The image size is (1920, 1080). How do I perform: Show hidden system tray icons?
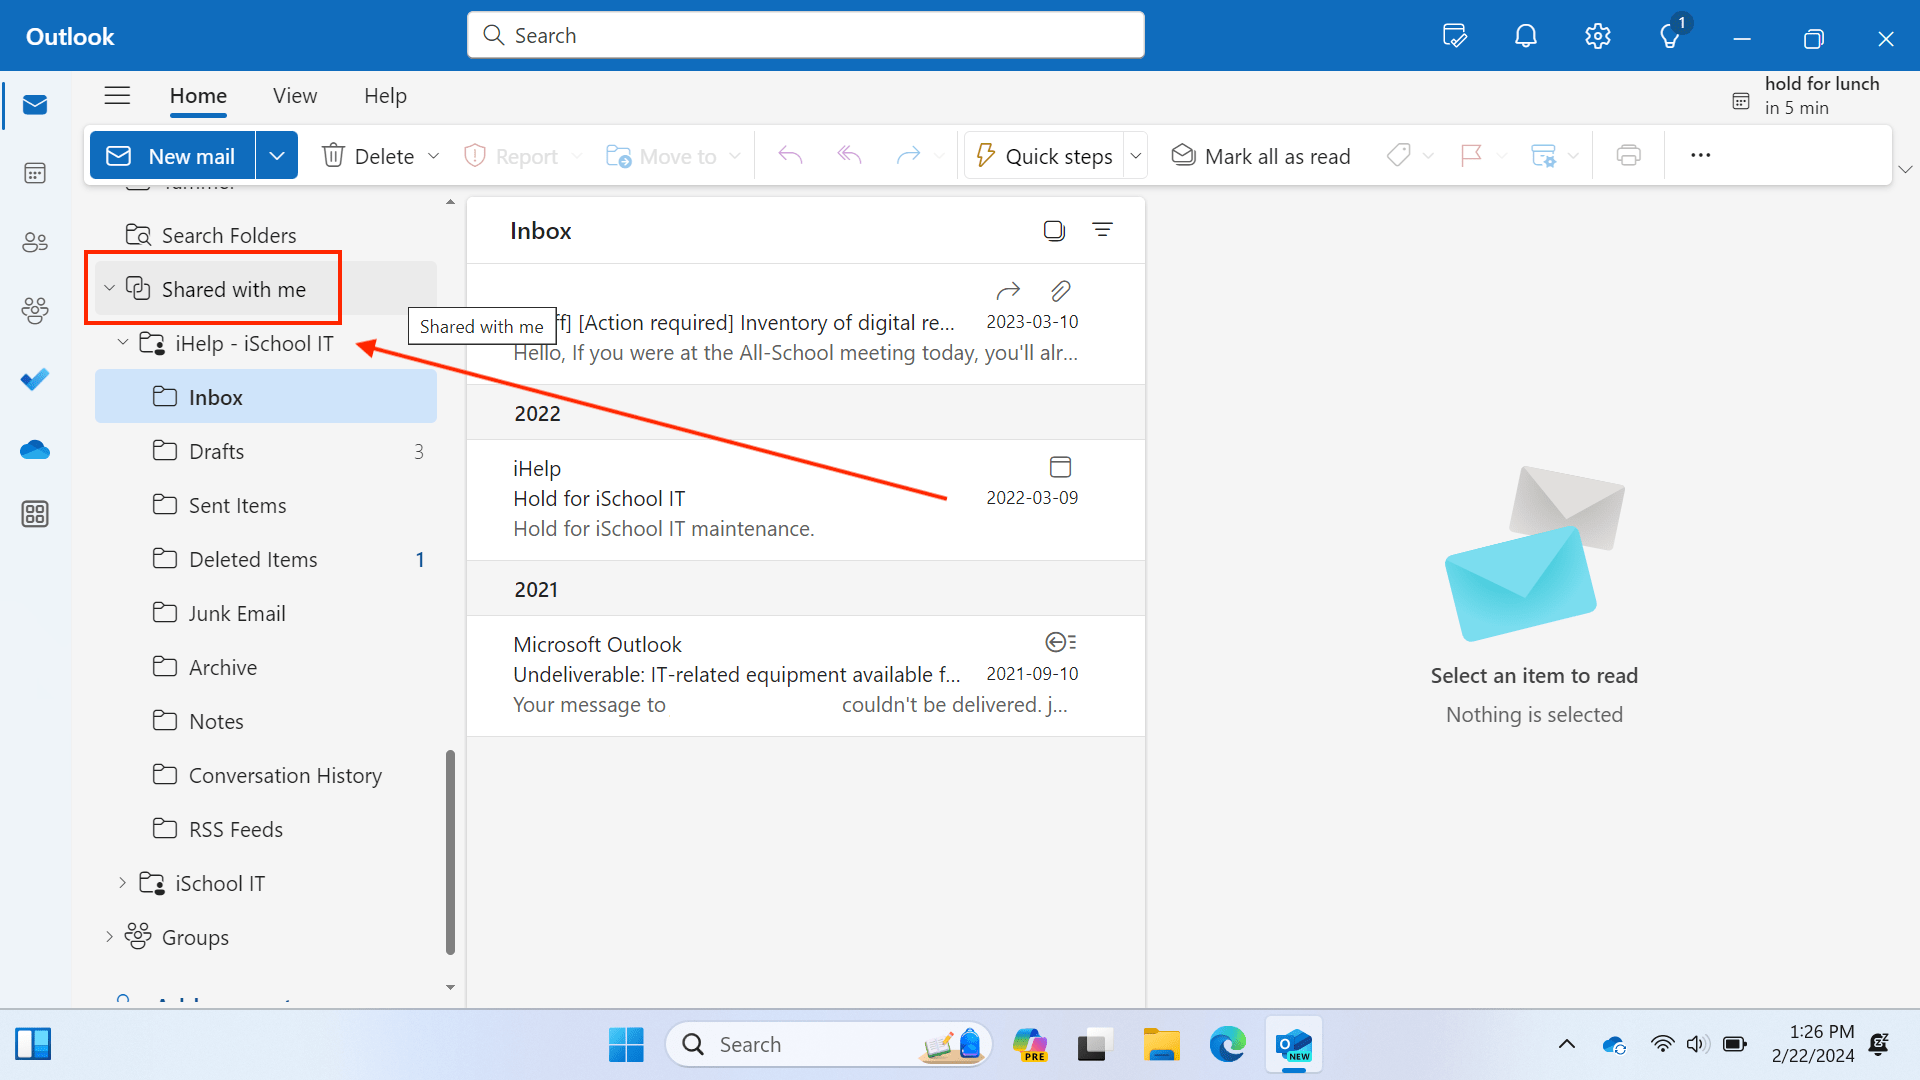[x=1567, y=1045]
